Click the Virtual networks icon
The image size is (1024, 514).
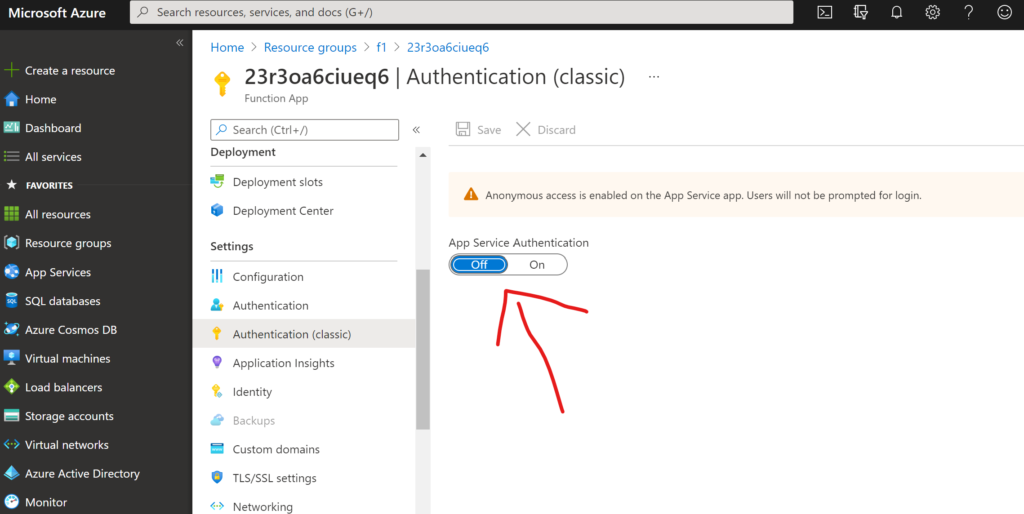(x=11, y=445)
